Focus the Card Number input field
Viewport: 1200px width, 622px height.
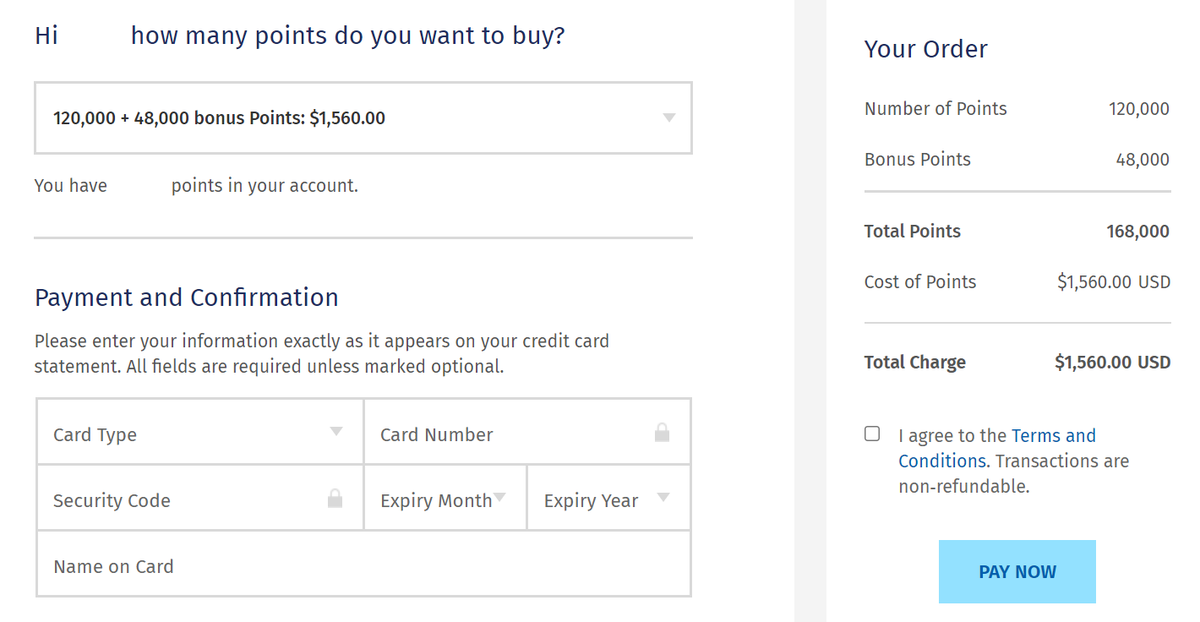click(x=510, y=434)
